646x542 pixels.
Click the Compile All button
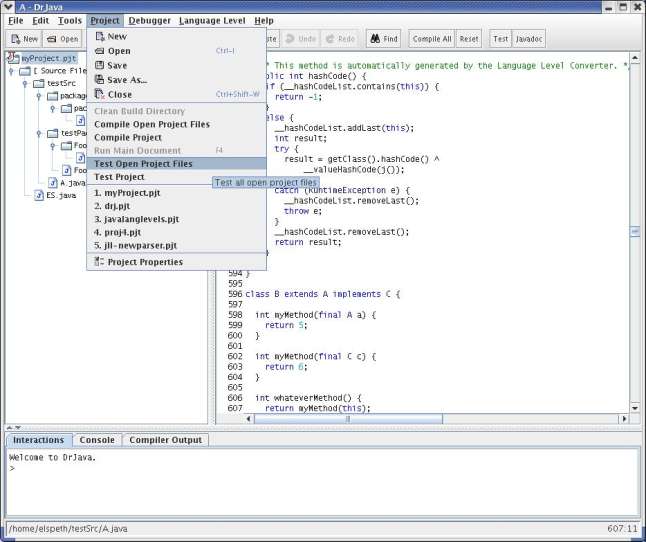click(432, 39)
